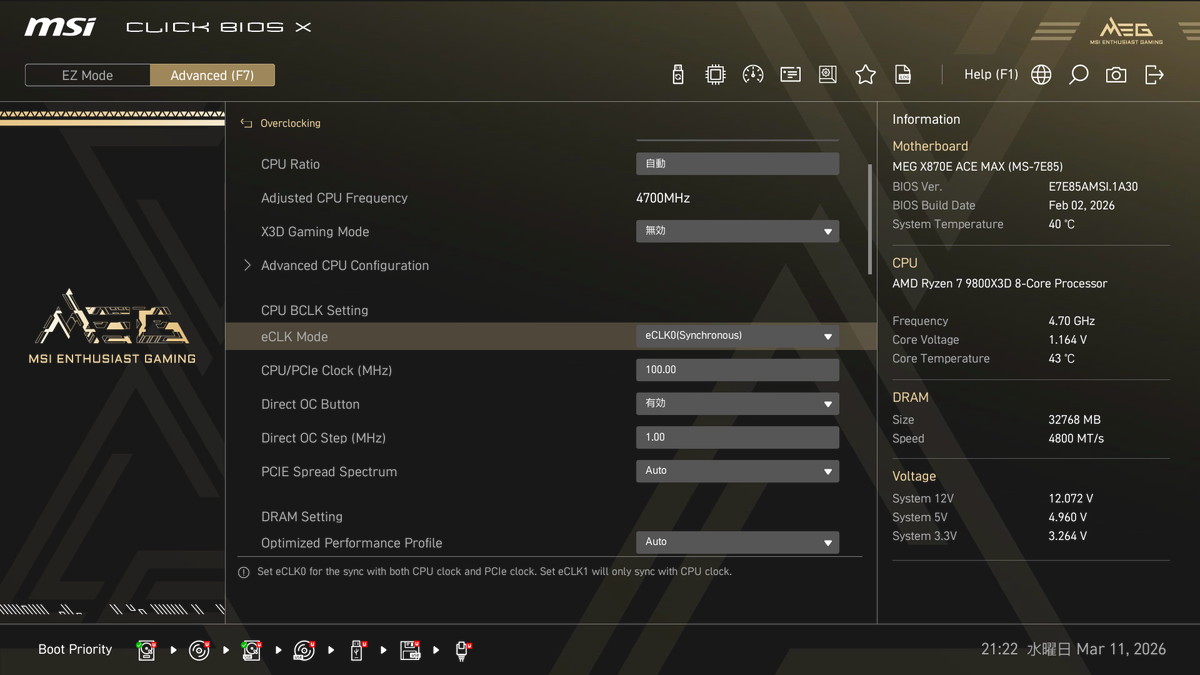
Task: Click the exit icon in top bar
Action: point(1154,75)
